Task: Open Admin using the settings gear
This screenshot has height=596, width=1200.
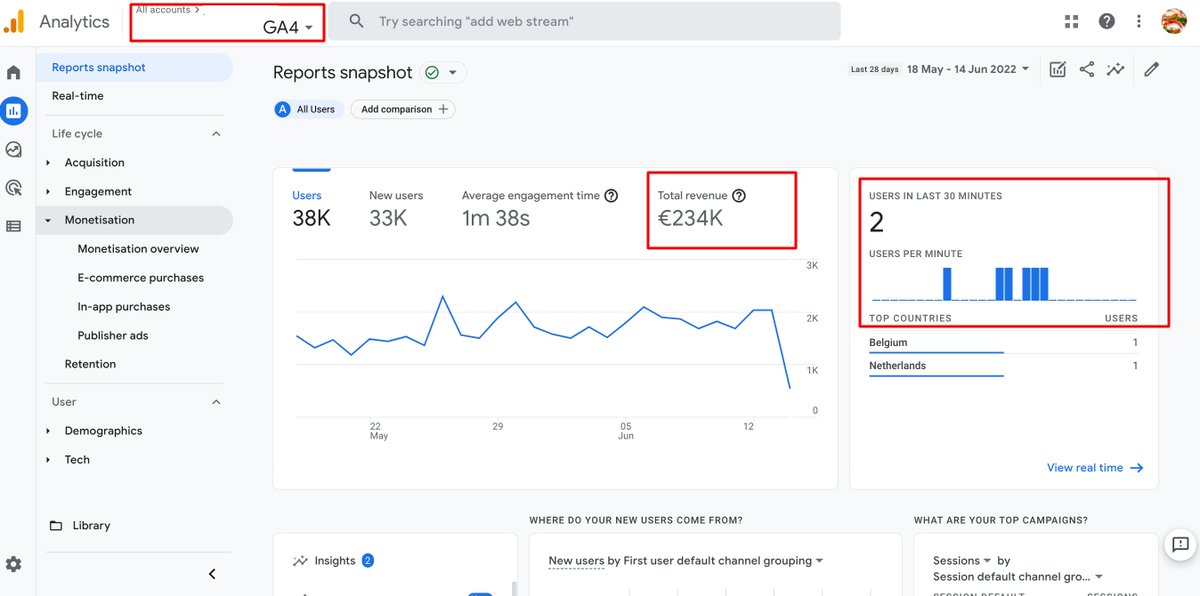Action: click(x=13, y=563)
